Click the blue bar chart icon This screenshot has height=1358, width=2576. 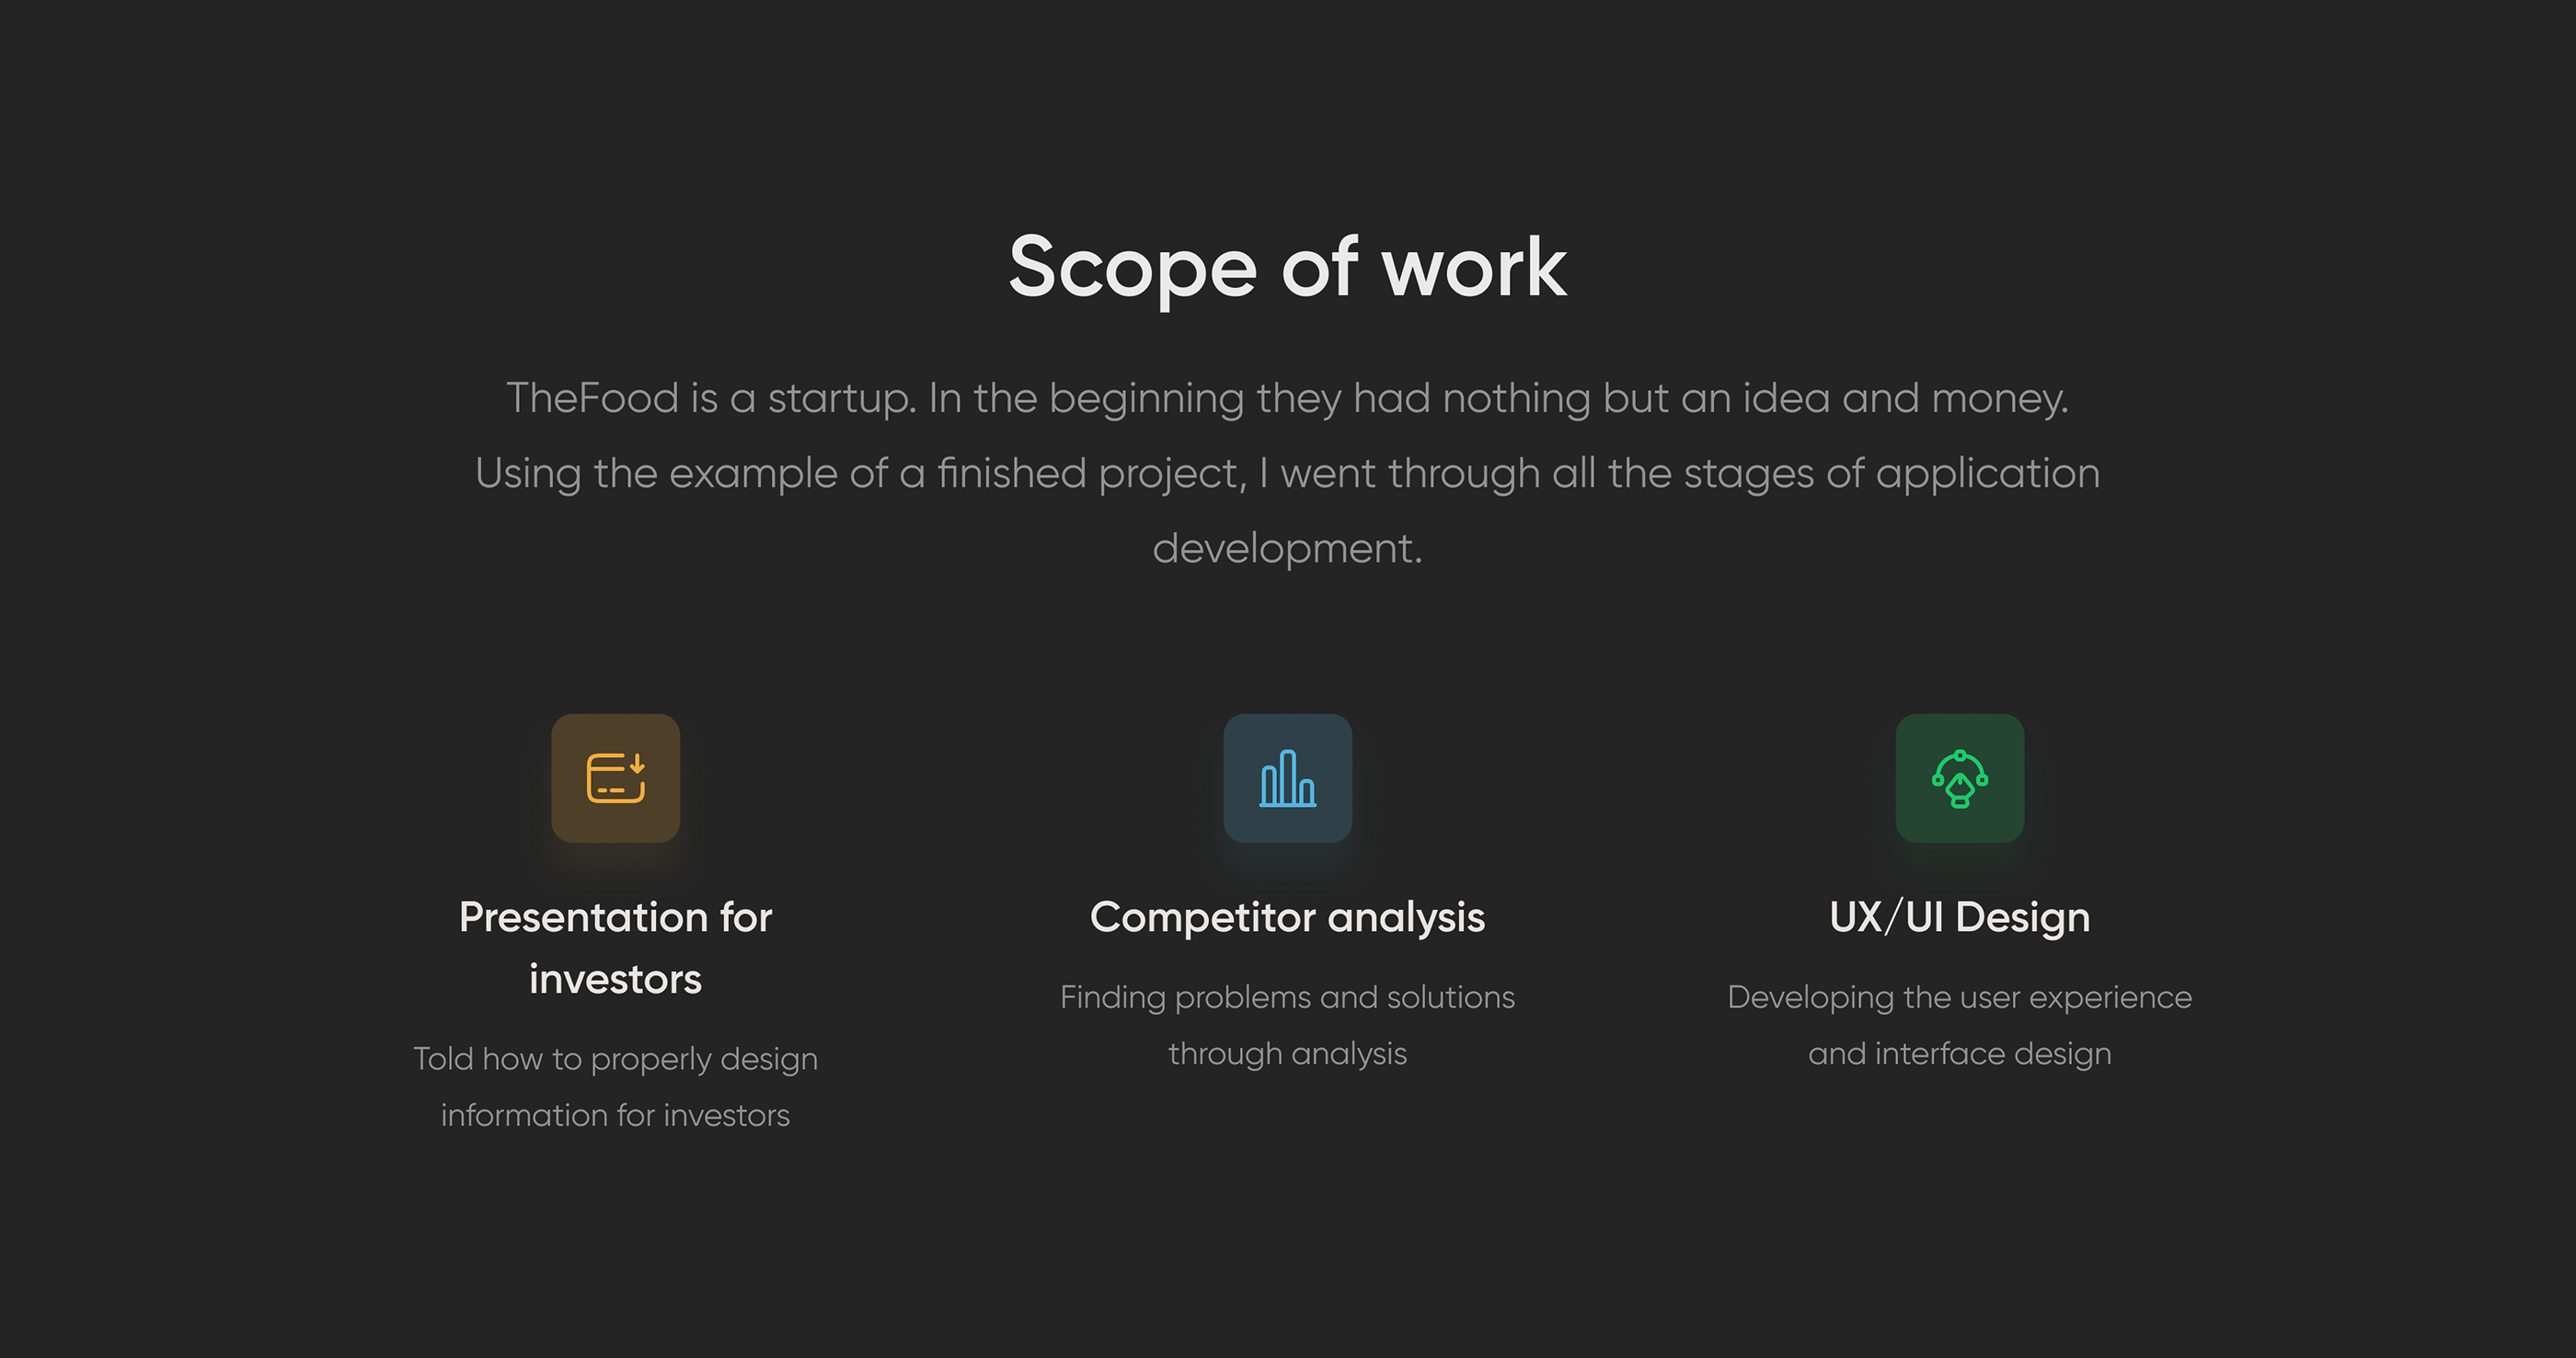1287,778
